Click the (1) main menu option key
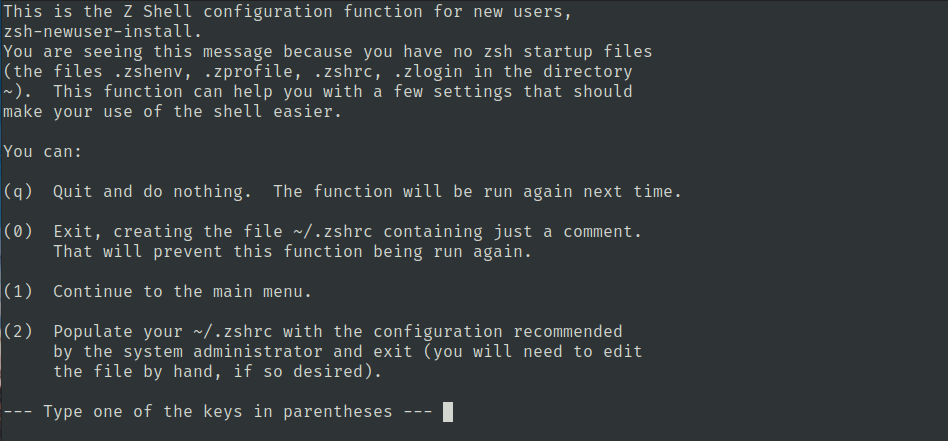 coord(18,292)
